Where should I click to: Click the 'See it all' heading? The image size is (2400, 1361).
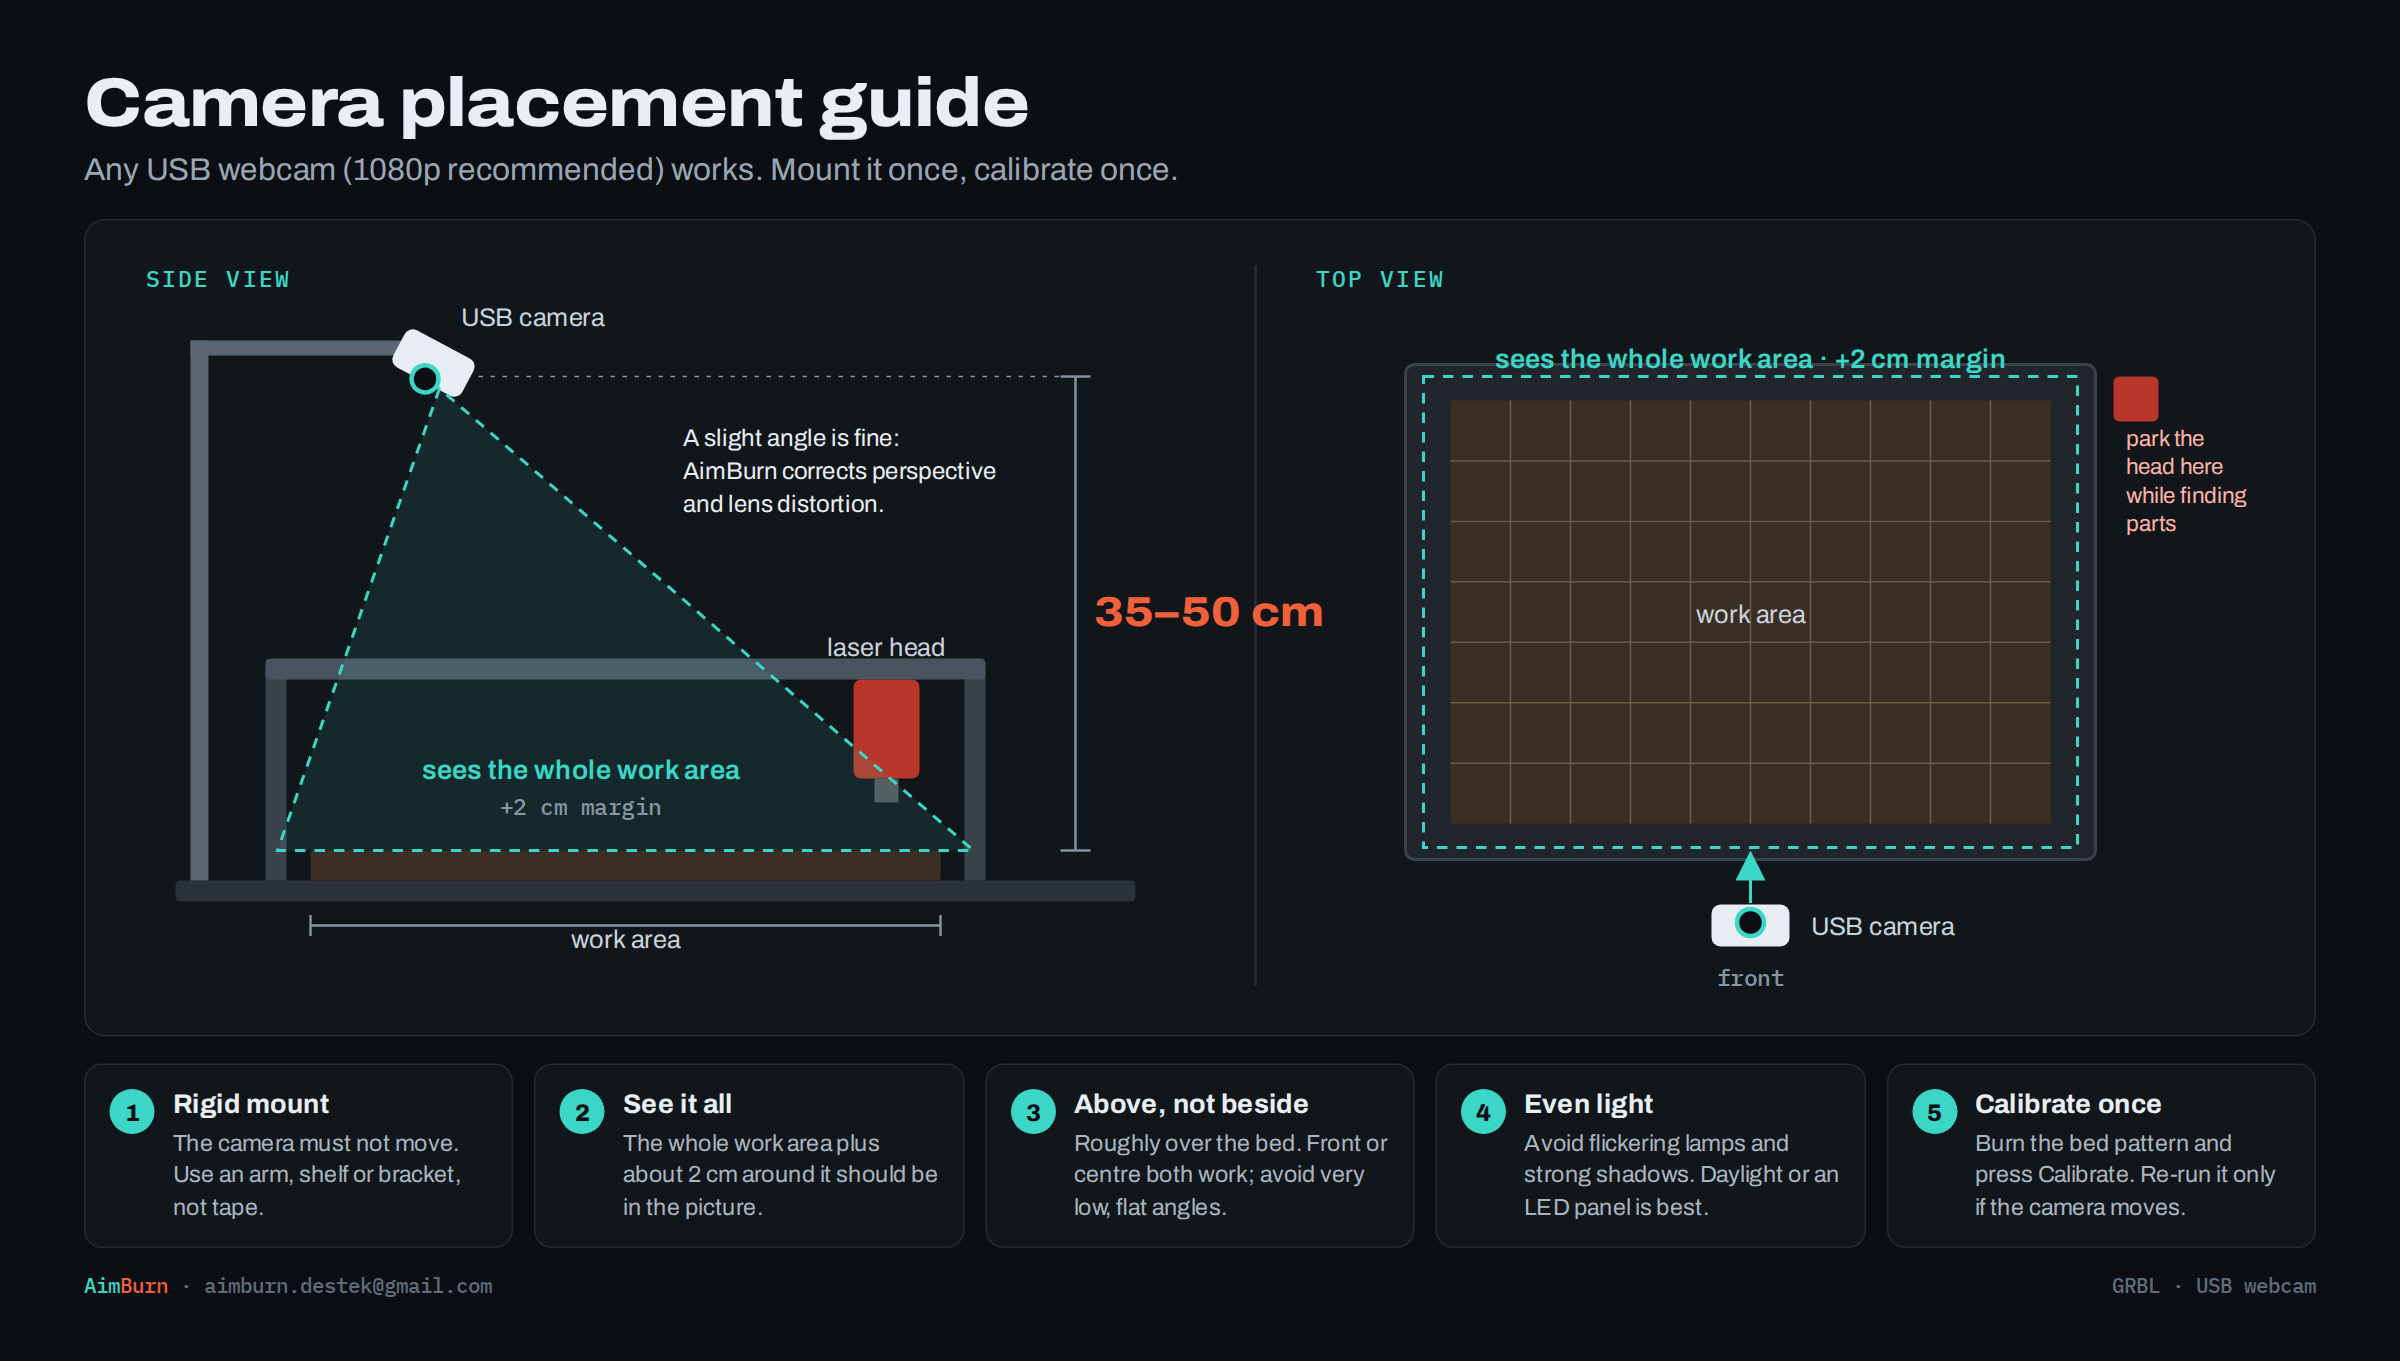677,1104
